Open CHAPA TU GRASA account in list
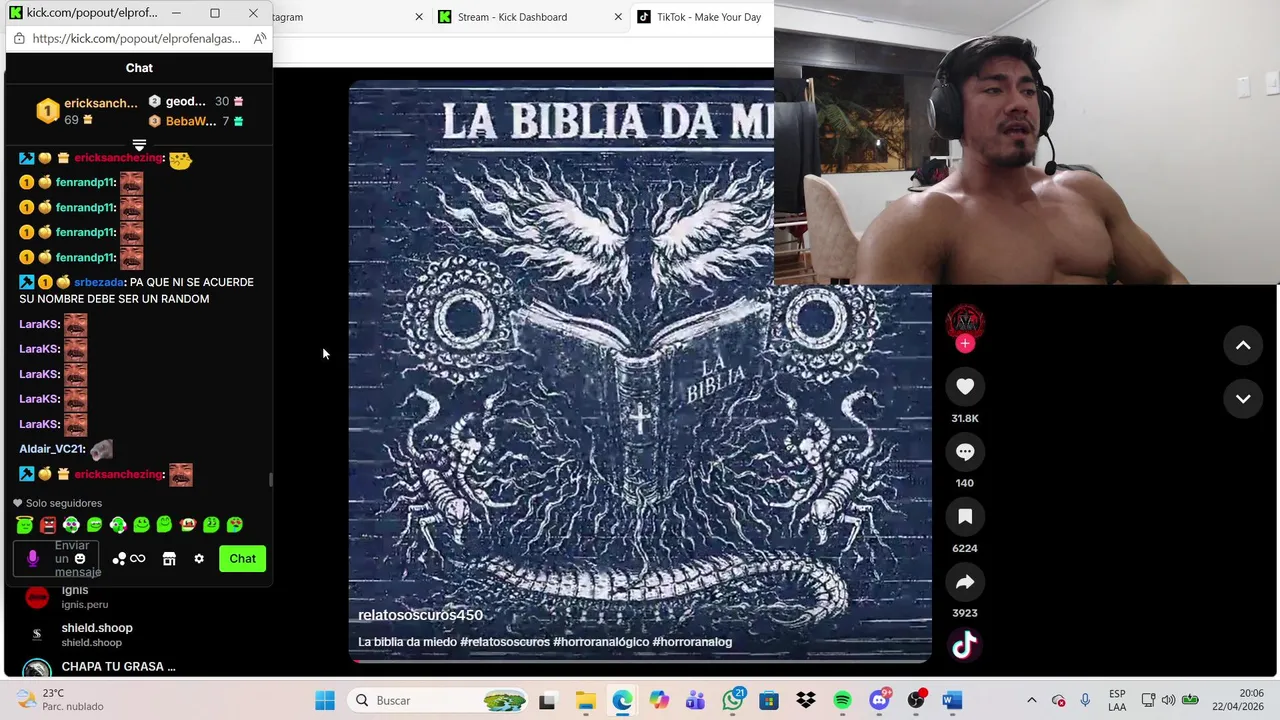Image resolution: width=1280 pixels, height=720 pixels. 100,667
